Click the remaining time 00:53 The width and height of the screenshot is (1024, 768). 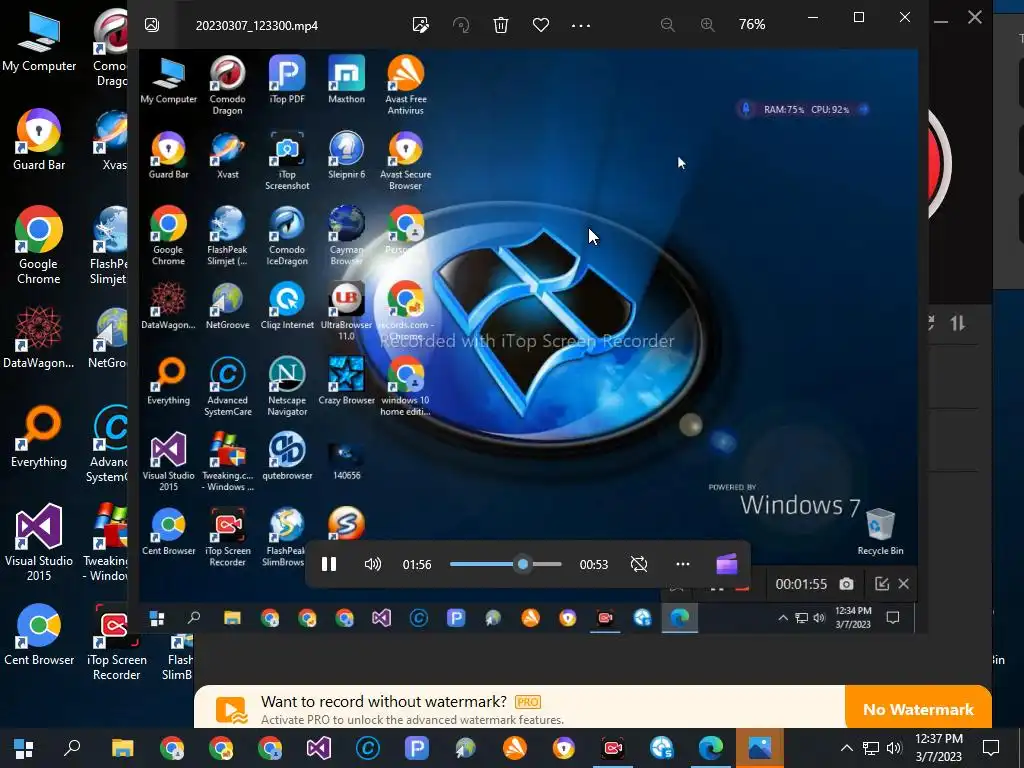pos(594,564)
